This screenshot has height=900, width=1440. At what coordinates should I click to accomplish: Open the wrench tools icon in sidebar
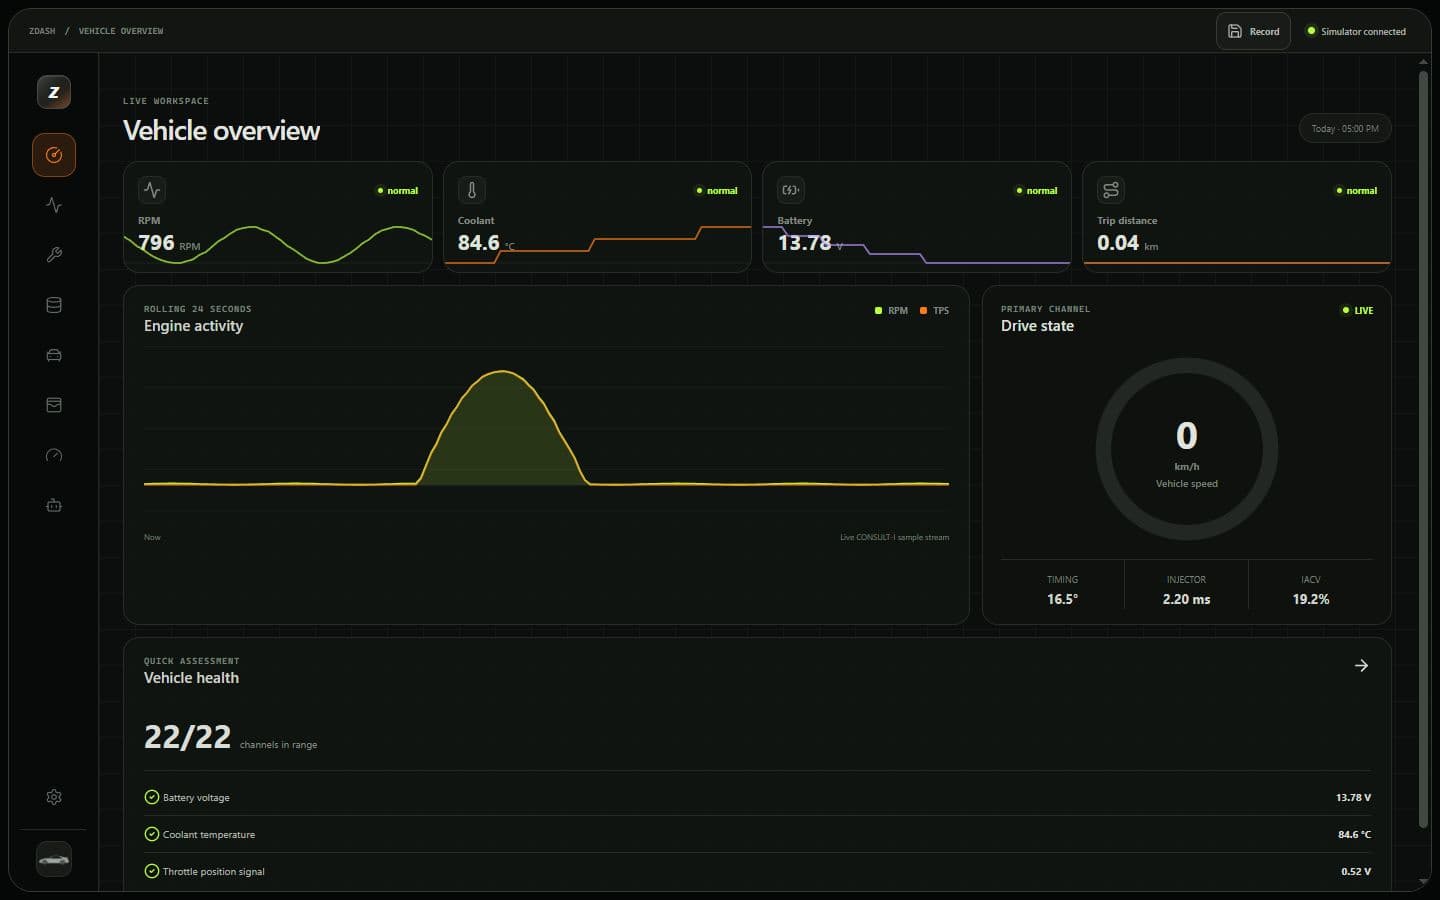[54, 255]
